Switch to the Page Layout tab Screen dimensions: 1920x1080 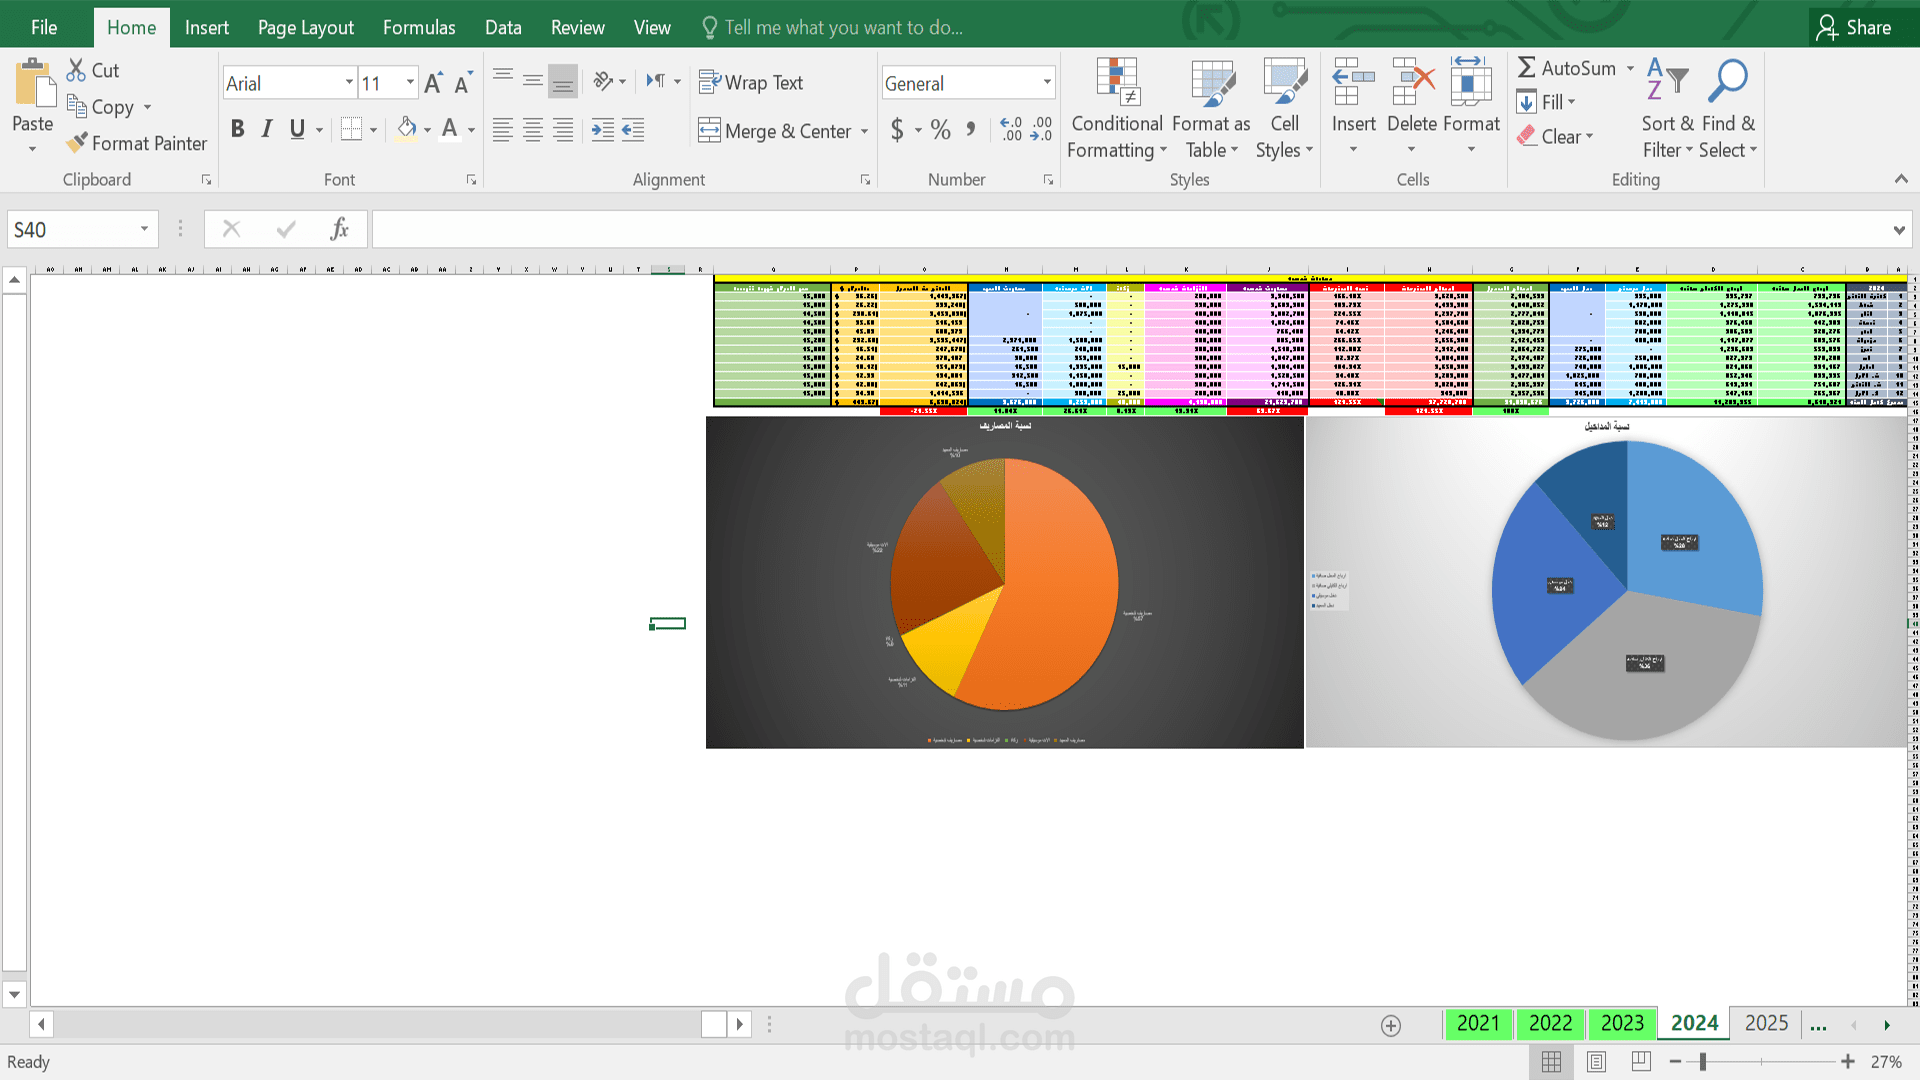306,27
